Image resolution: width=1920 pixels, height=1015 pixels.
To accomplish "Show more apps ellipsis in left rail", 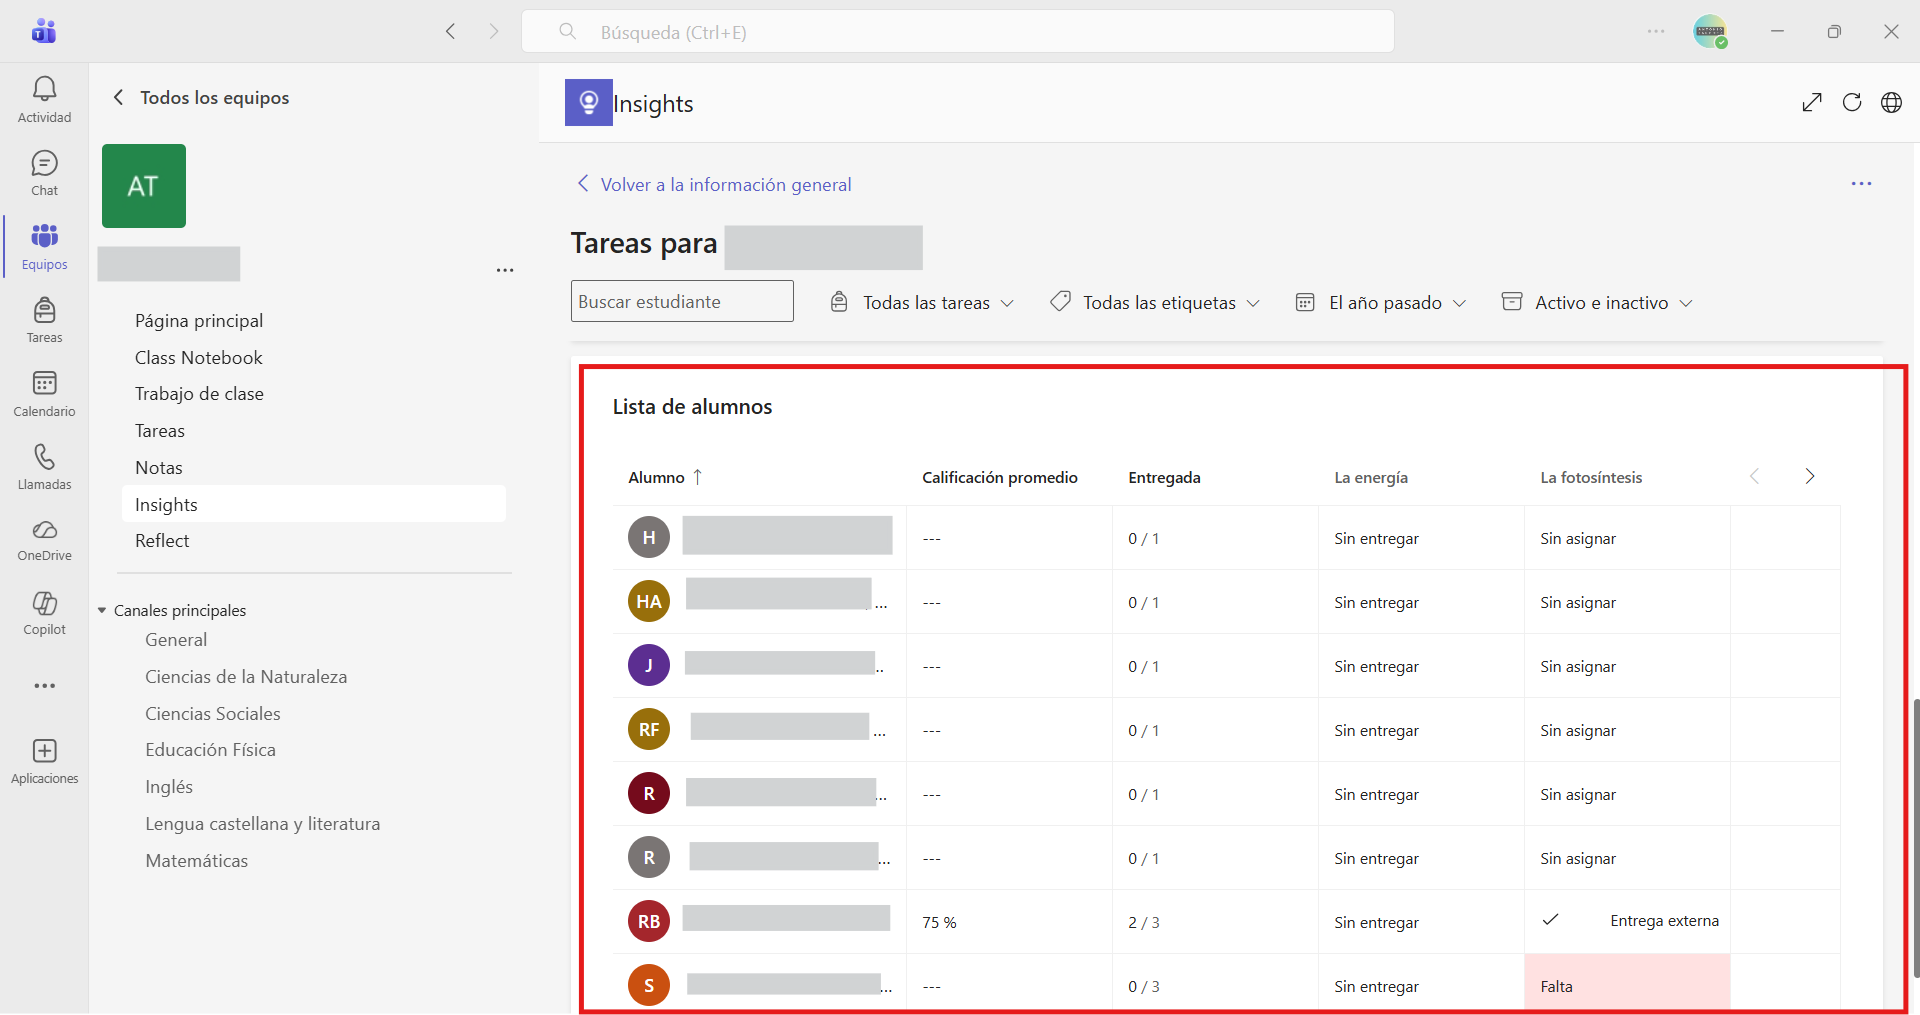I will [44, 686].
